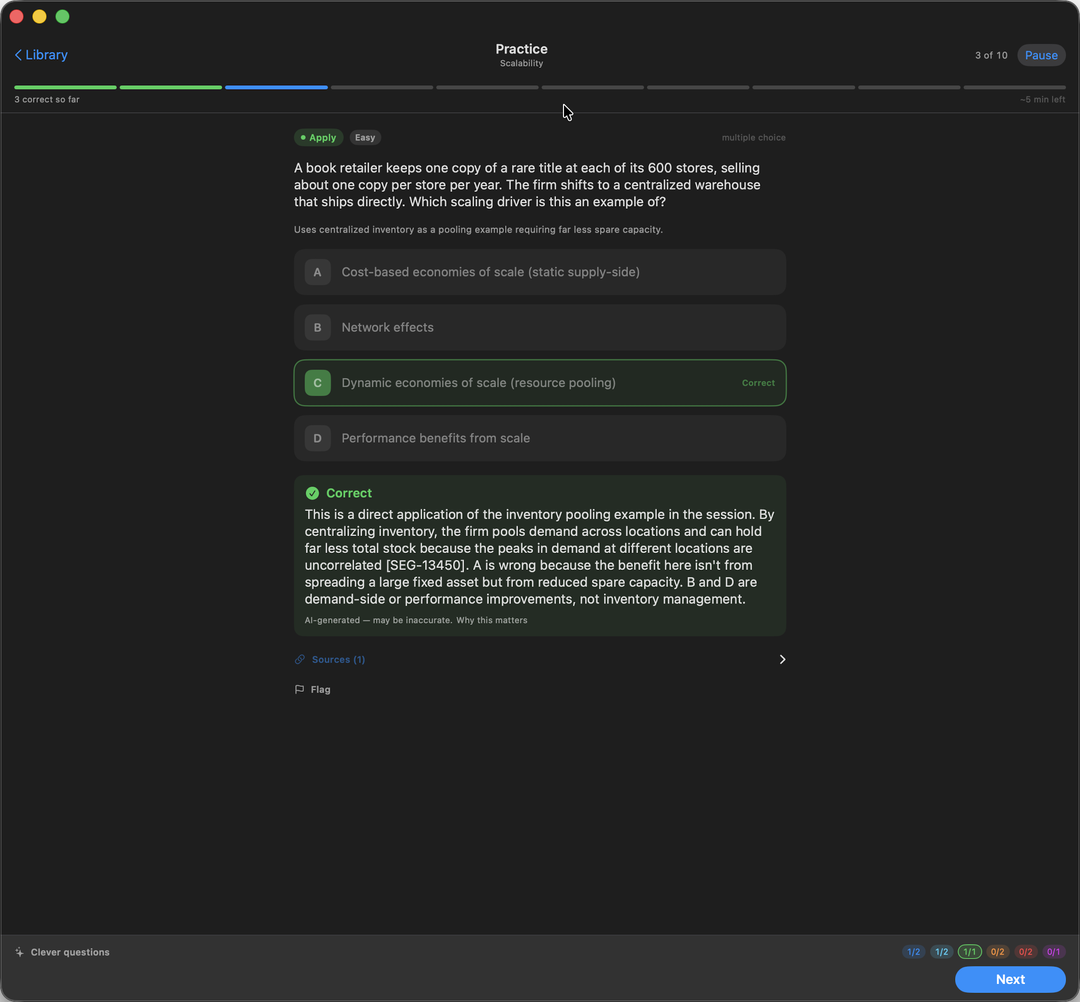Click the sparkle icon beside Clever questions
The image size is (1080, 1002).
19,952
